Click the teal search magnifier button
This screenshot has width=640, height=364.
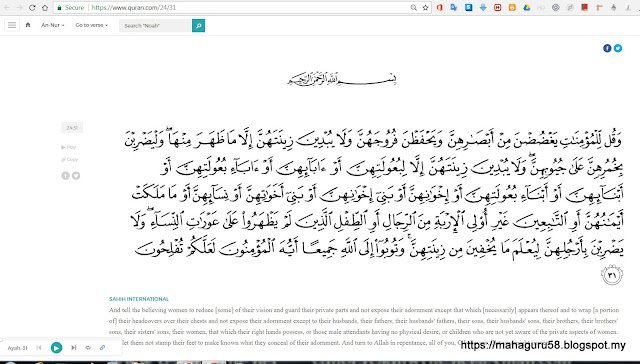(198, 26)
